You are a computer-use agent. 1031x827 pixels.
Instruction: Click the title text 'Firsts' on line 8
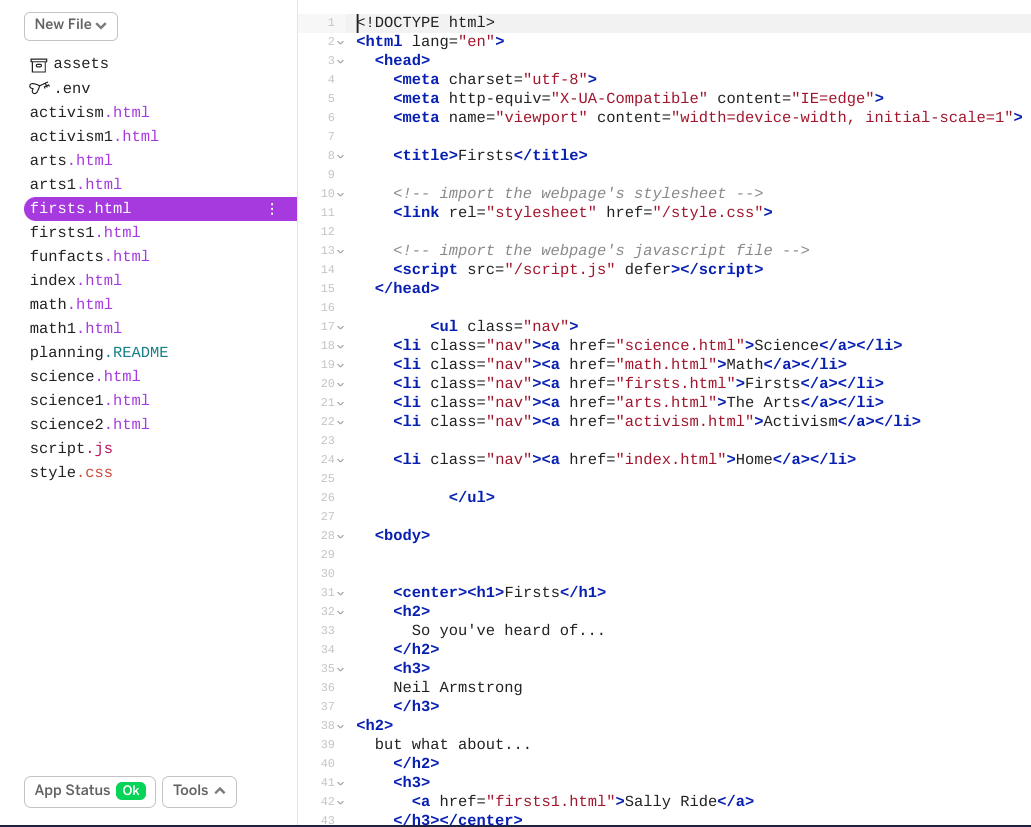click(x=485, y=156)
